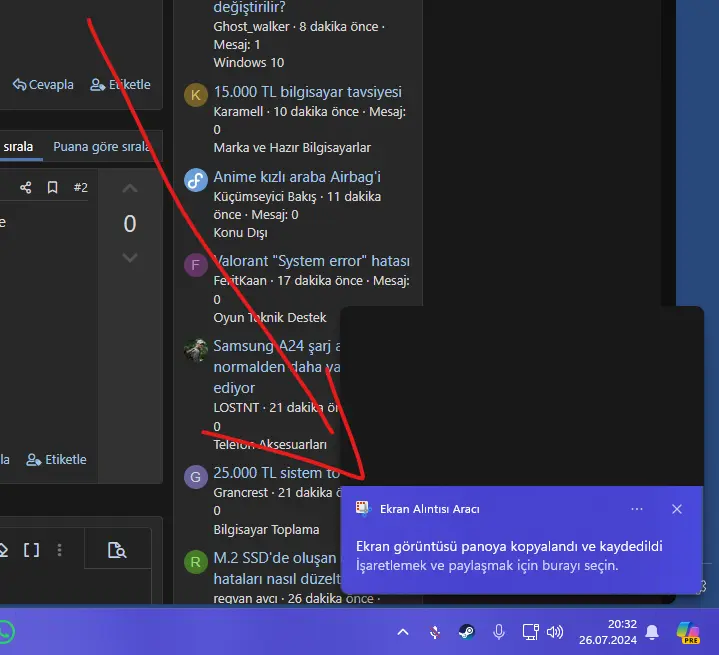Click the Cevapla reply button
The height and width of the screenshot is (655, 719).
coord(43,84)
